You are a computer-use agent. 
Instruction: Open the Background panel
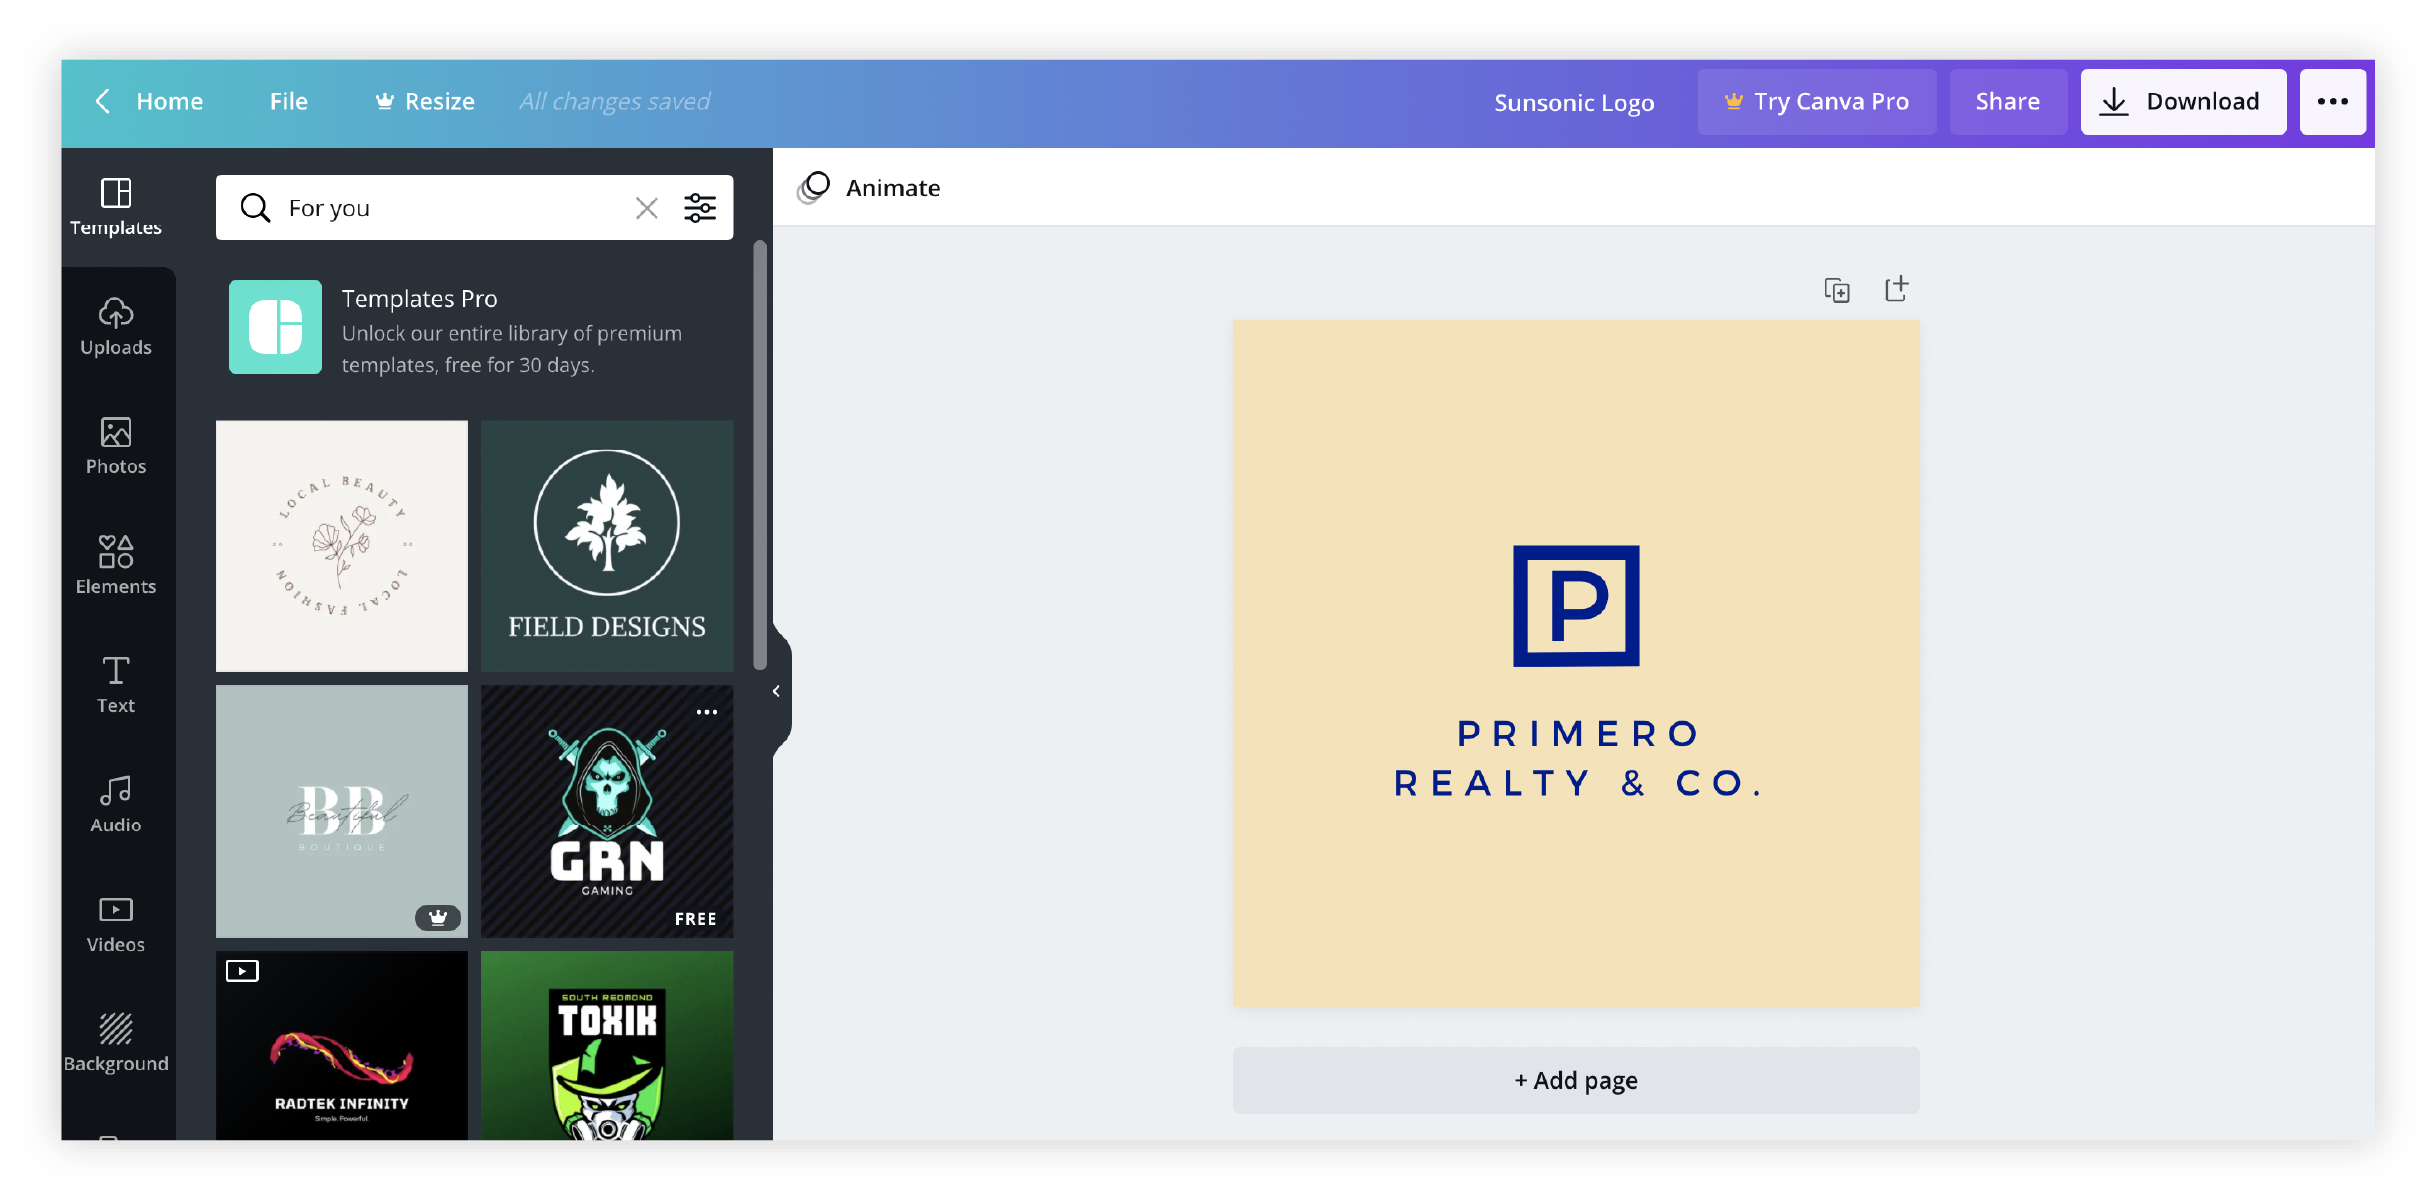click(118, 1043)
